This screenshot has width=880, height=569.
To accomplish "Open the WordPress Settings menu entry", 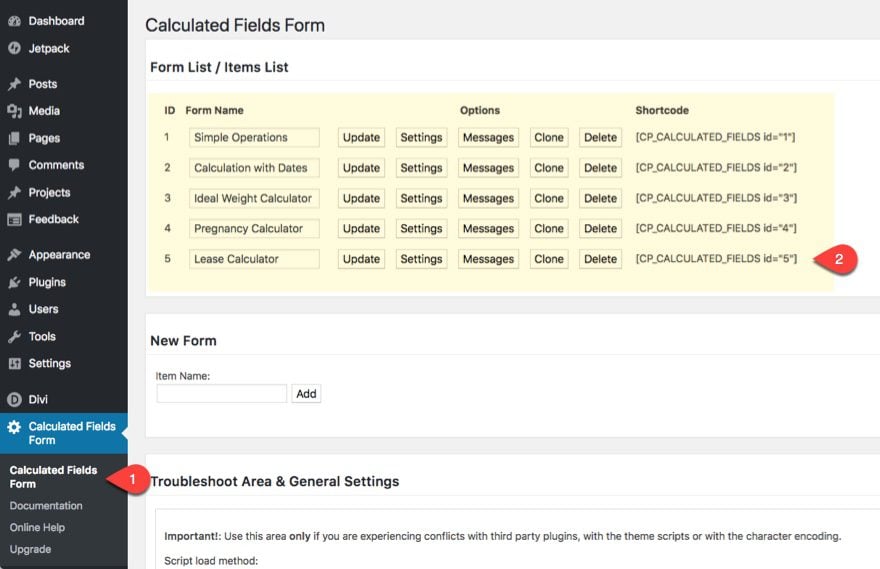I will pyautogui.click(x=49, y=364).
